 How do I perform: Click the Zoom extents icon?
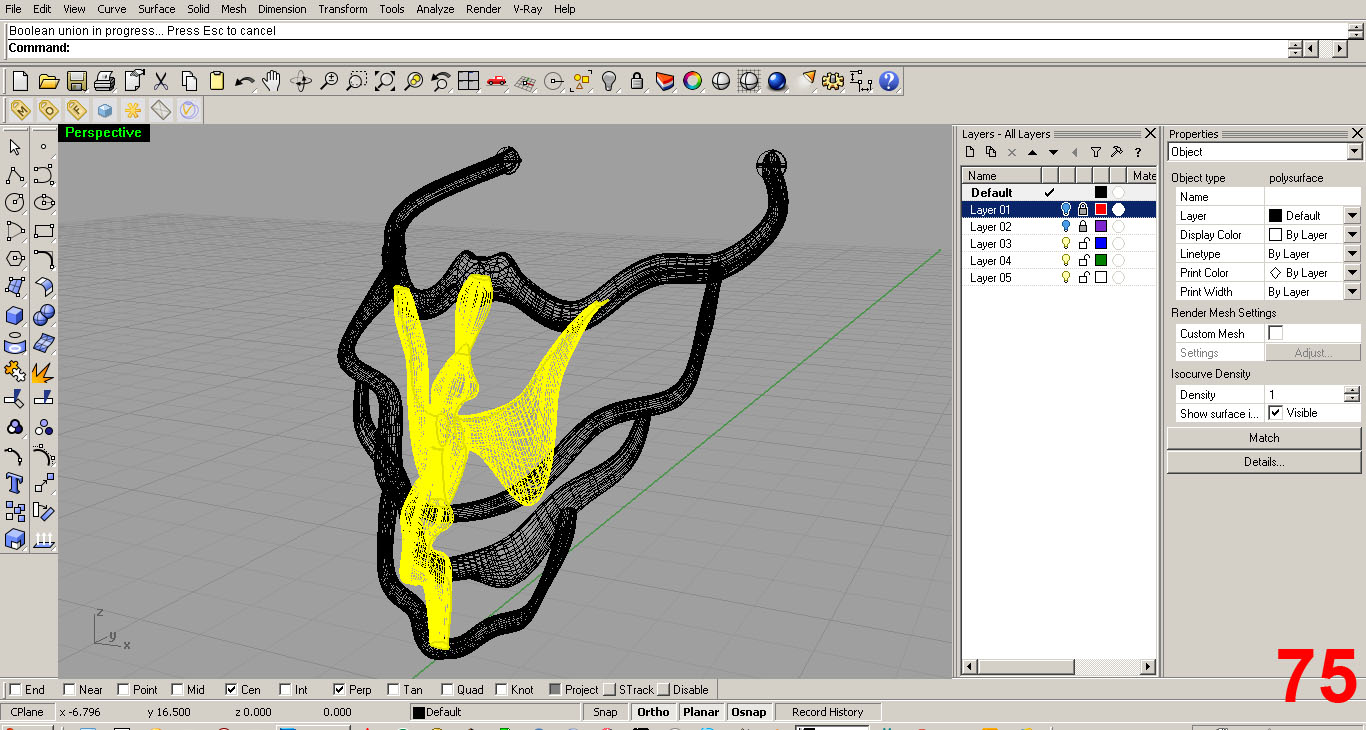pos(384,81)
